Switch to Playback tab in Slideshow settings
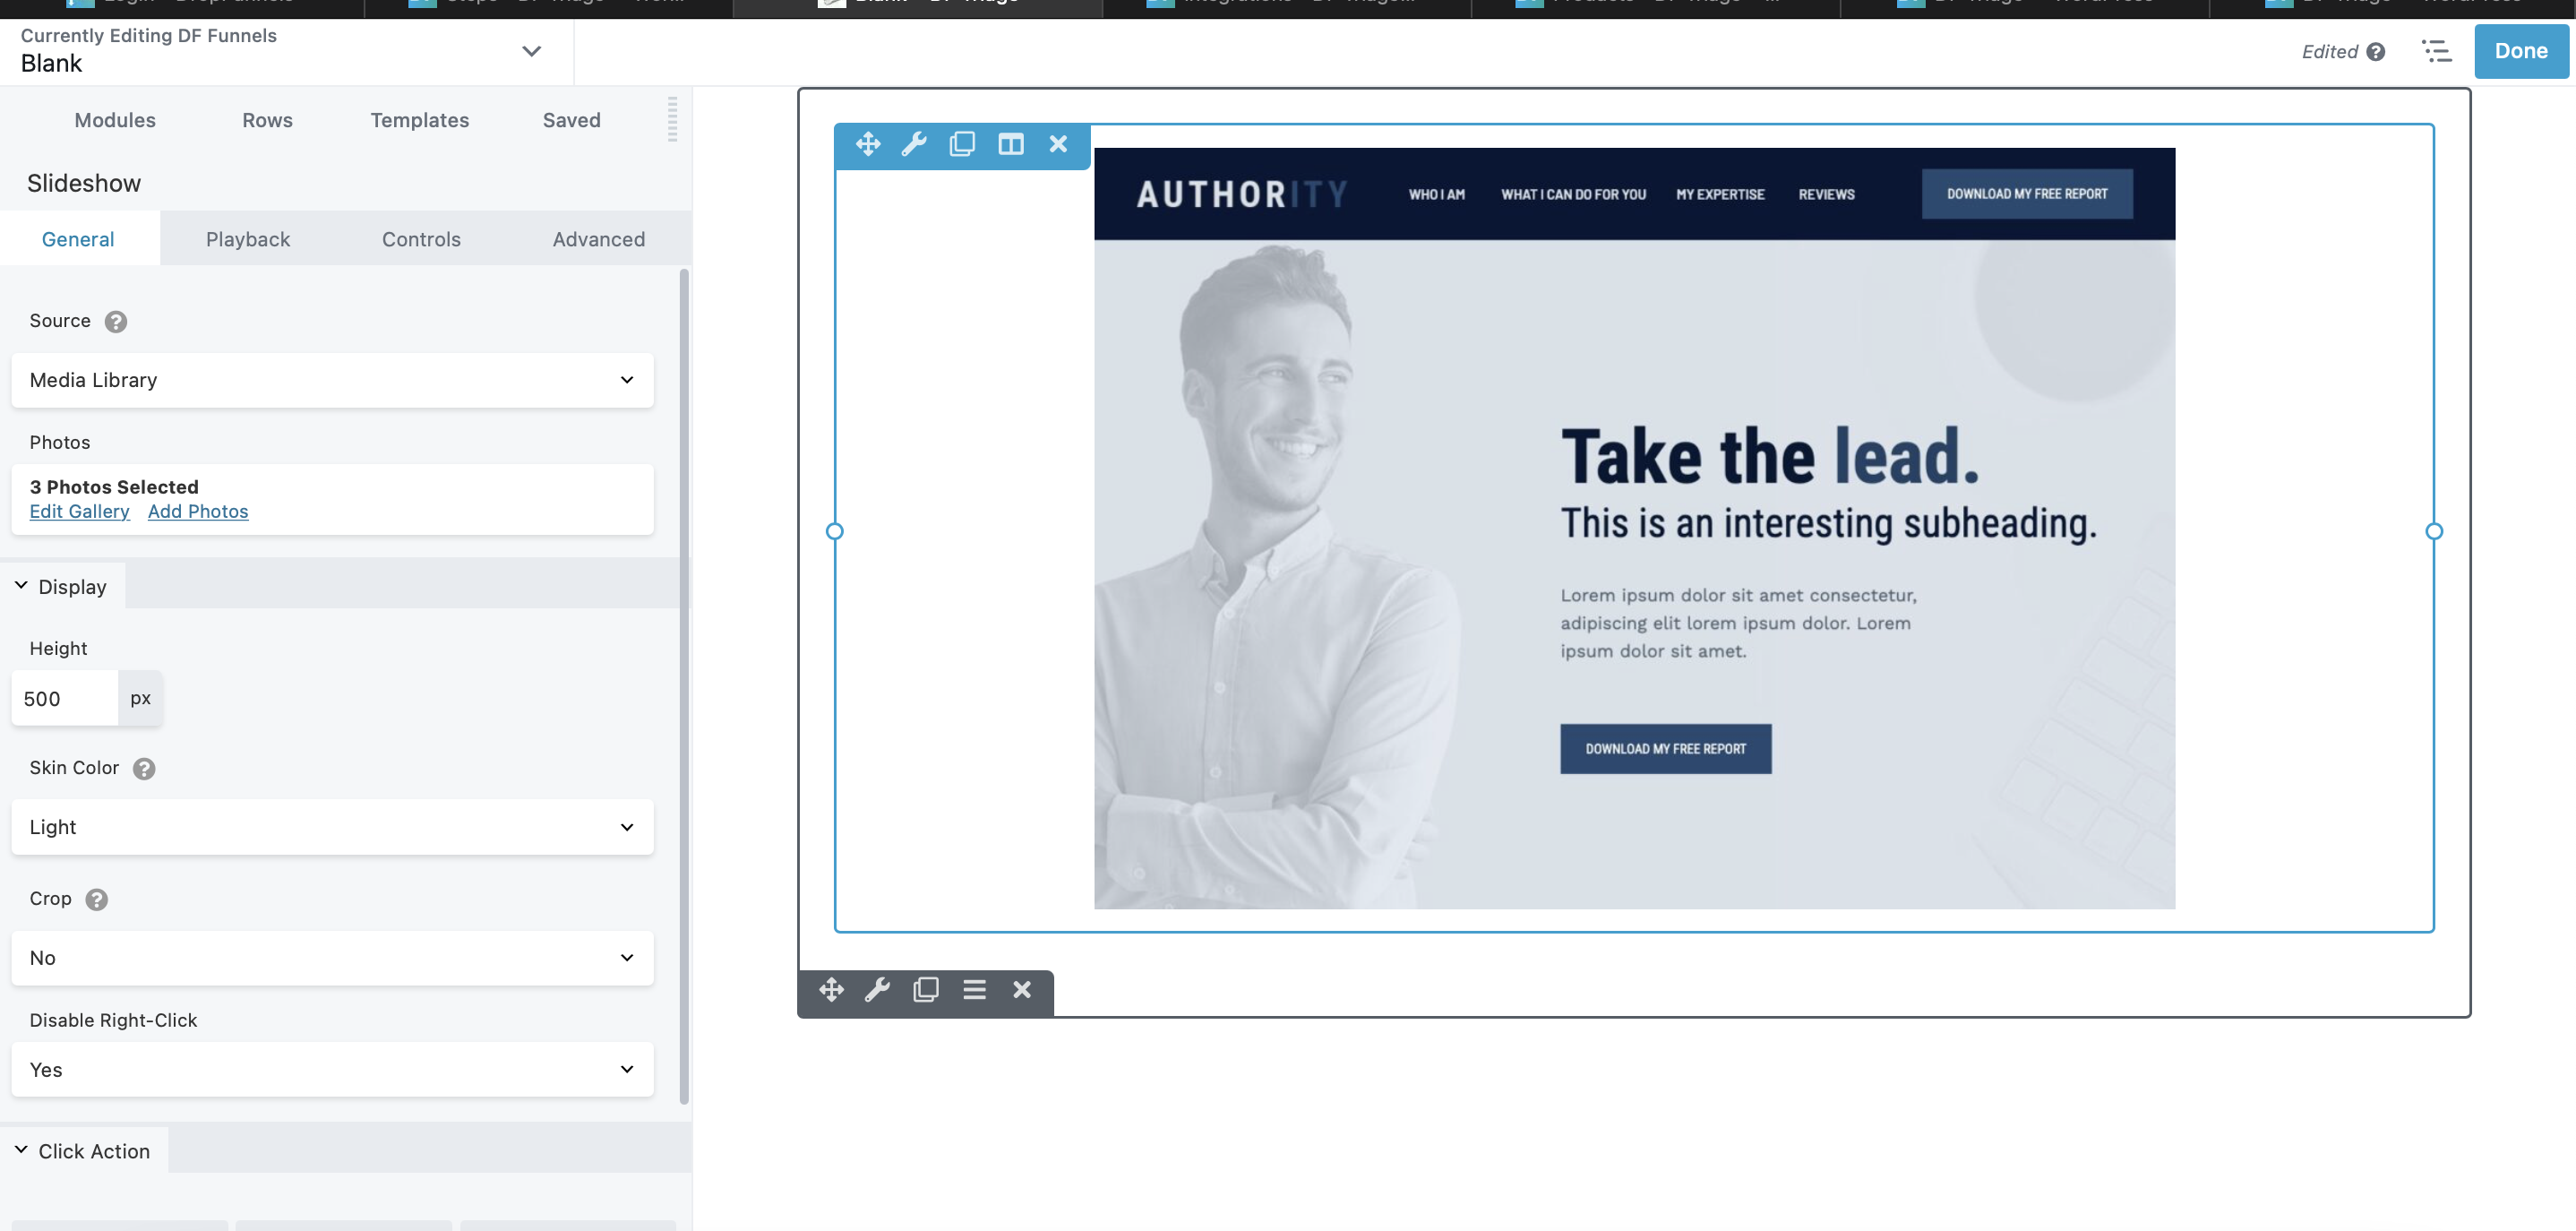2576x1231 pixels. (246, 238)
